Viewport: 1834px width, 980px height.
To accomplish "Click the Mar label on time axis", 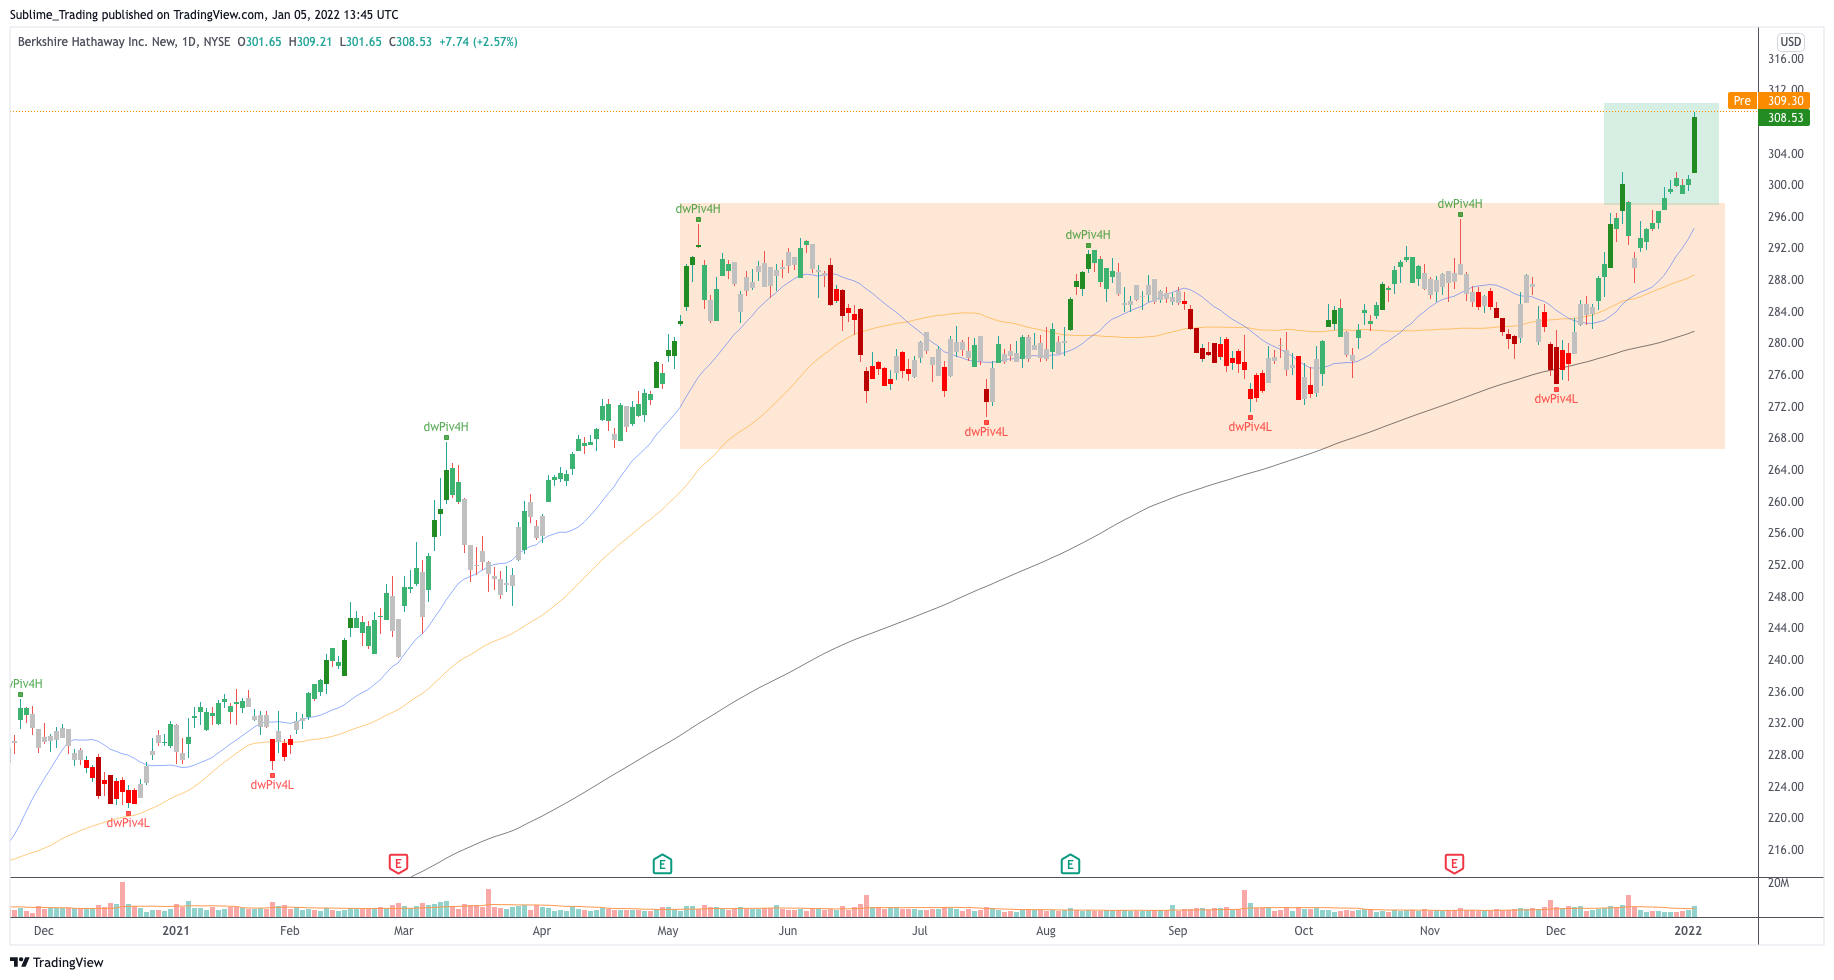I will [x=404, y=931].
